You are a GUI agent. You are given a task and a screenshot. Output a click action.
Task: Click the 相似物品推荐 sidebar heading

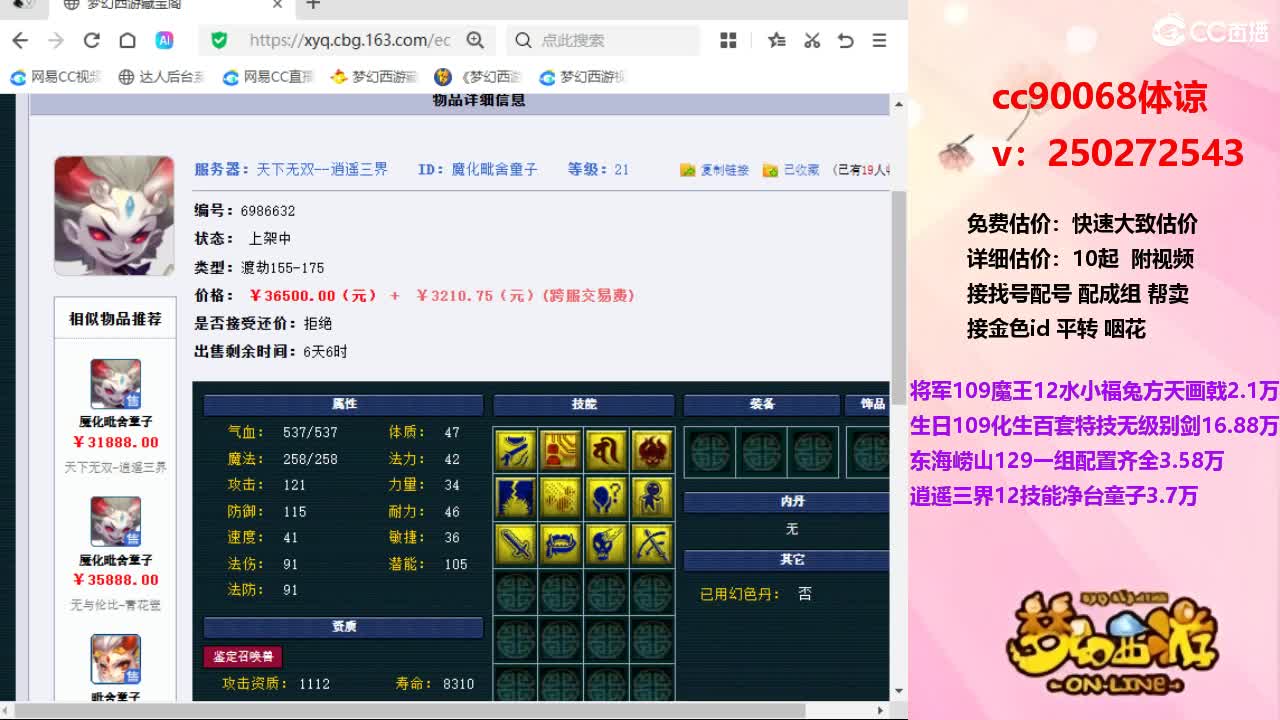(x=115, y=319)
